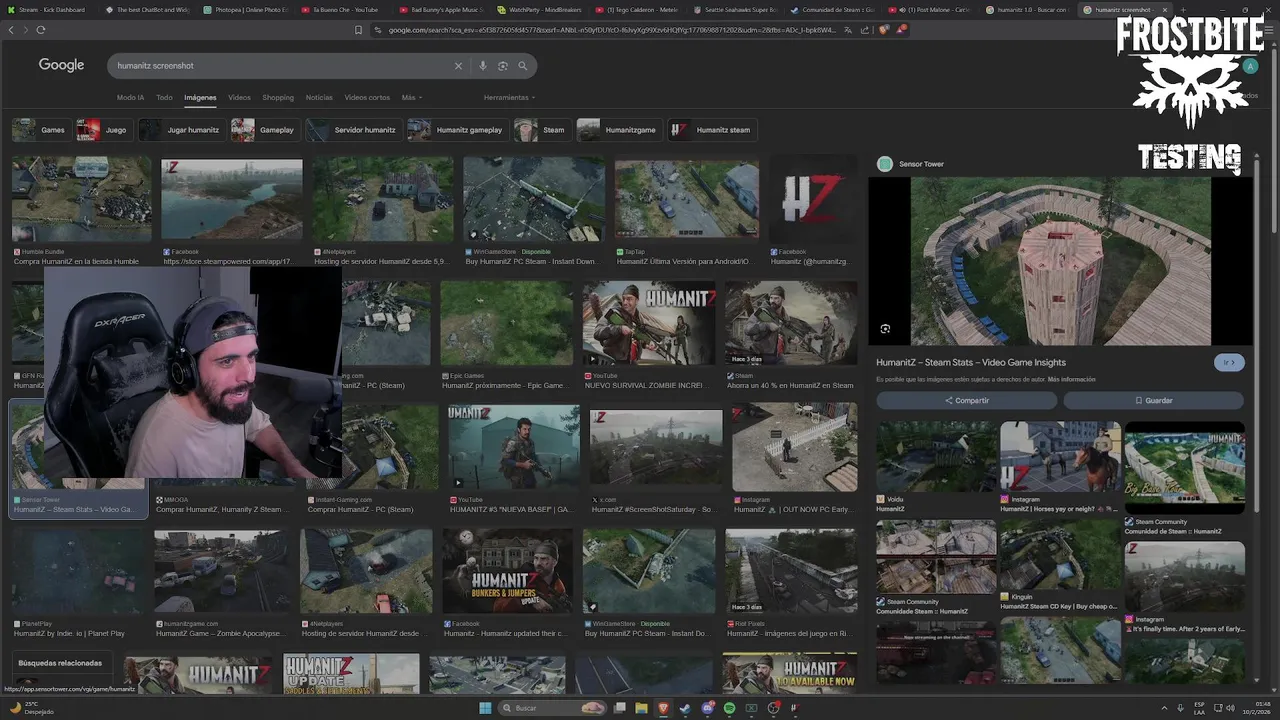The width and height of the screenshot is (1280, 720).
Task: Open the Shopping tab
Action: [x=278, y=98]
